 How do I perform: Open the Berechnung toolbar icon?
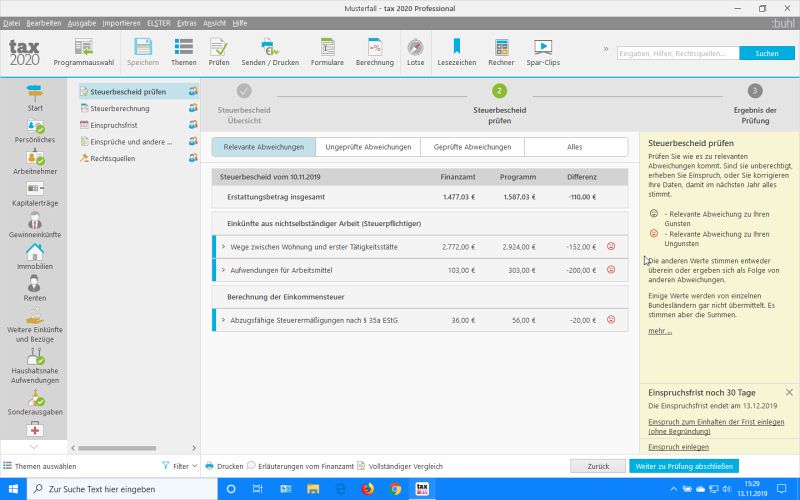(x=374, y=51)
